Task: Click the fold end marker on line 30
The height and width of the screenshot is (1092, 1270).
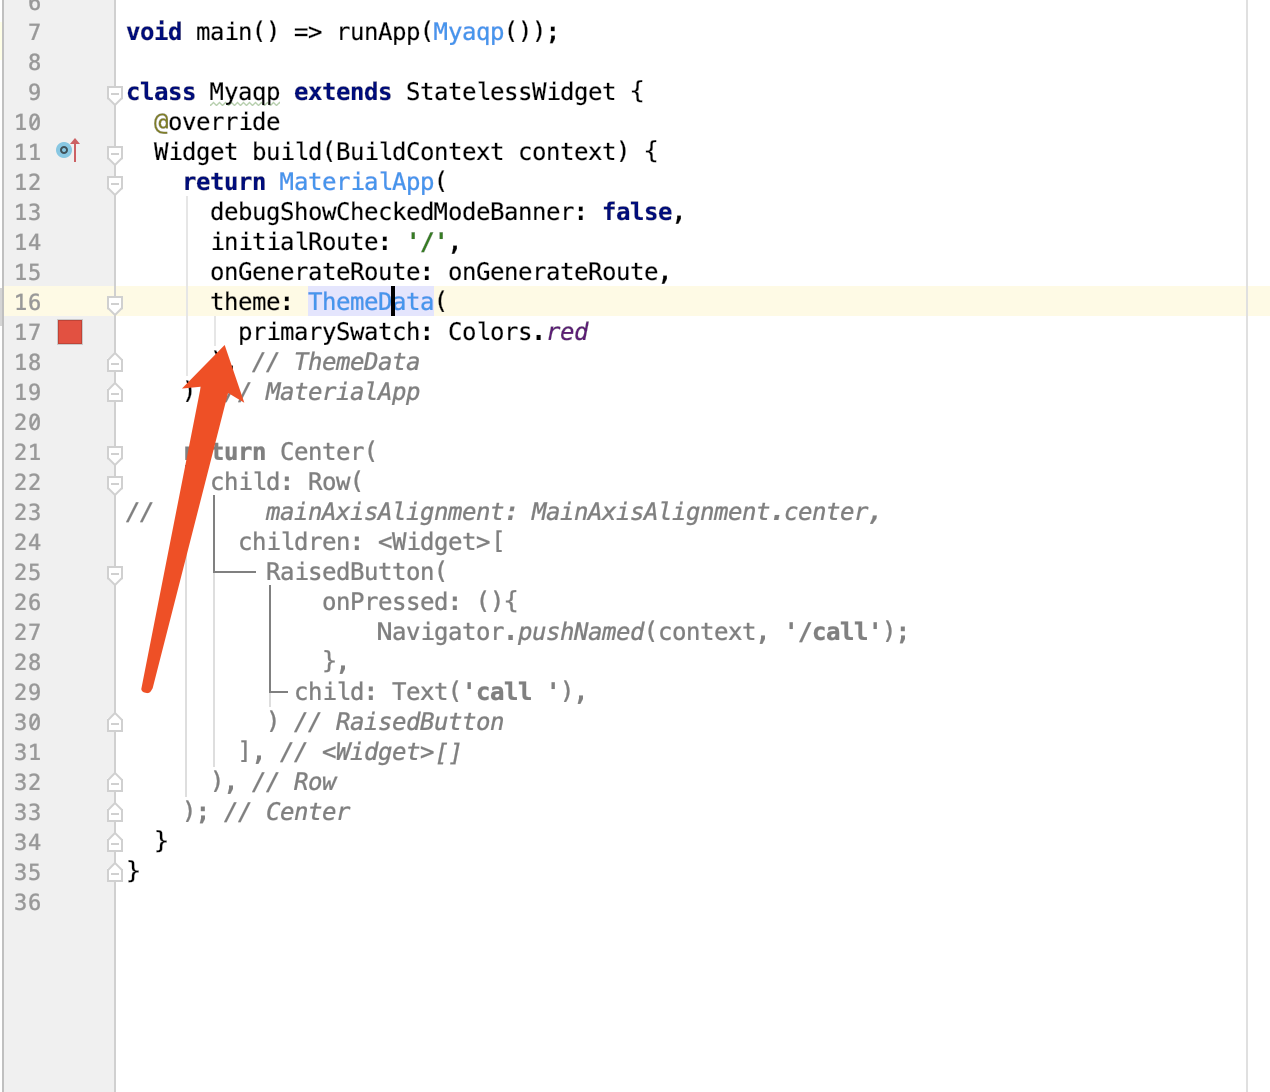Action: point(115,722)
